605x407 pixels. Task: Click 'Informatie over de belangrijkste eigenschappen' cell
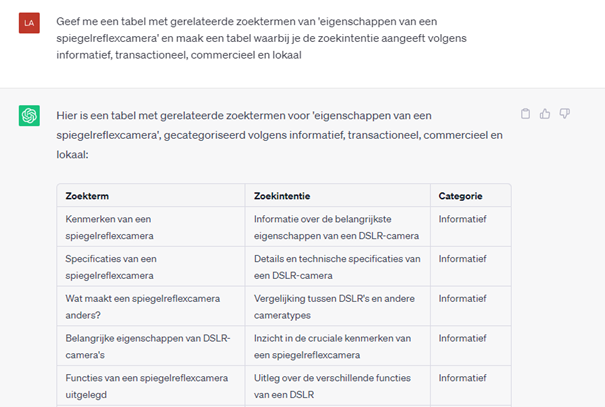point(336,227)
